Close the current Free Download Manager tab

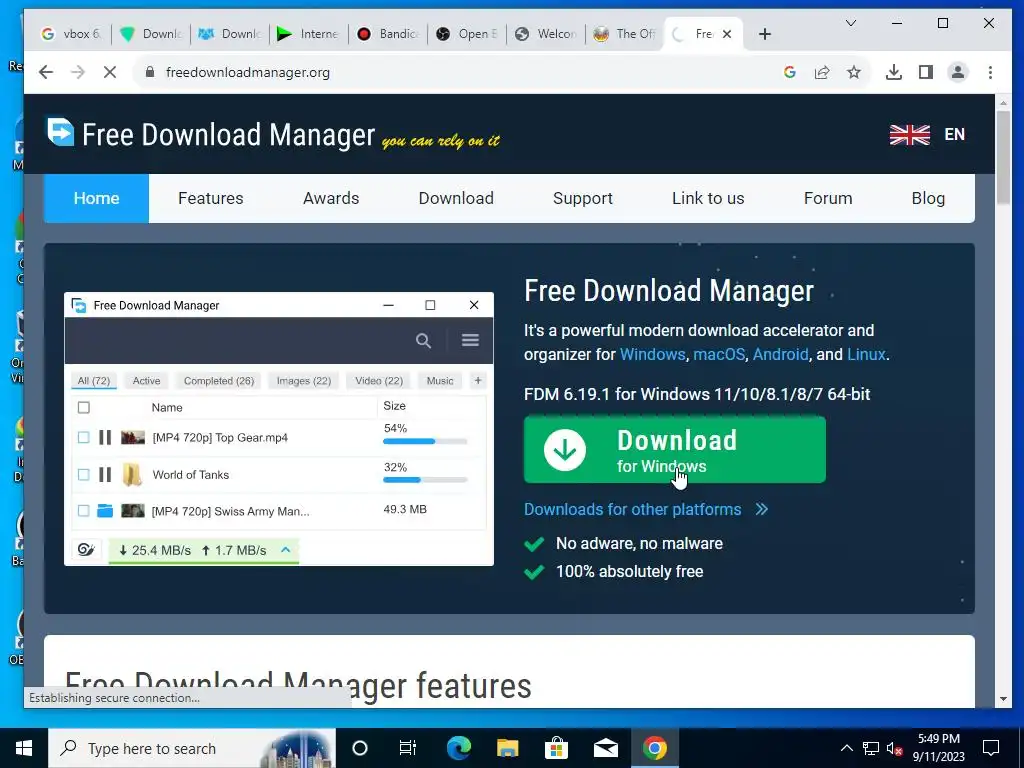tap(727, 34)
